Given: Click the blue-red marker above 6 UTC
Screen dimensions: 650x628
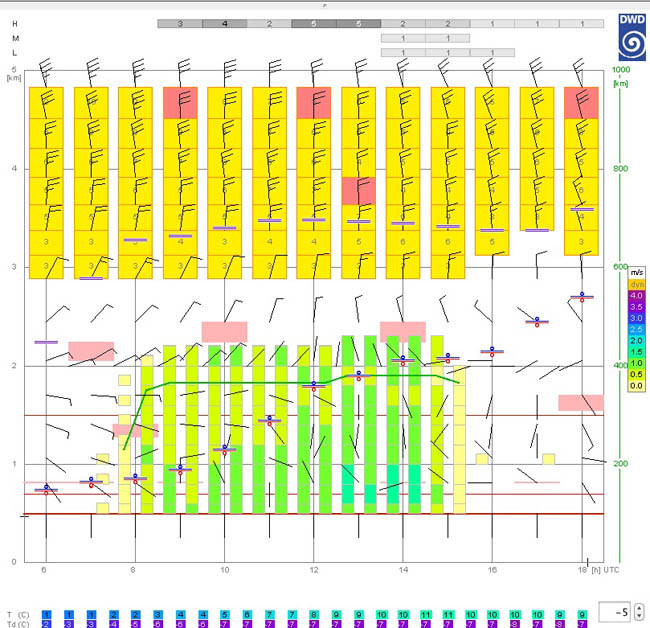Looking at the screenshot, I should tap(46, 489).
